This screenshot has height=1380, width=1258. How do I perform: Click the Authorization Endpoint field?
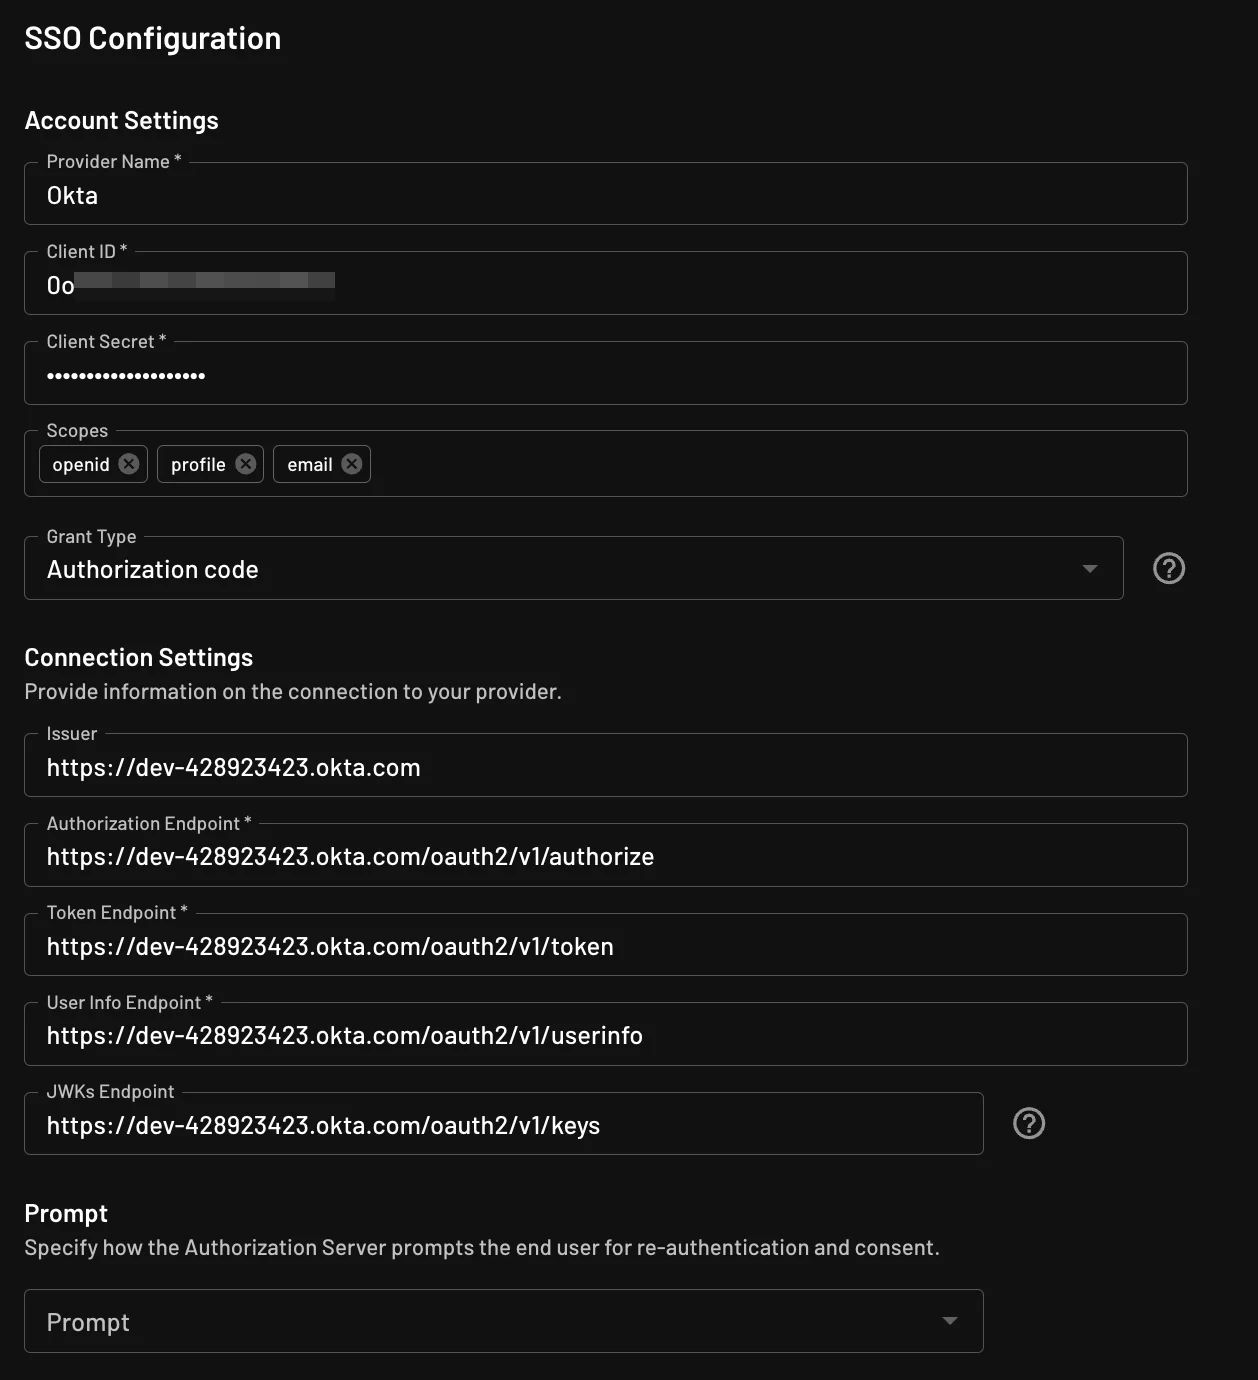605,855
